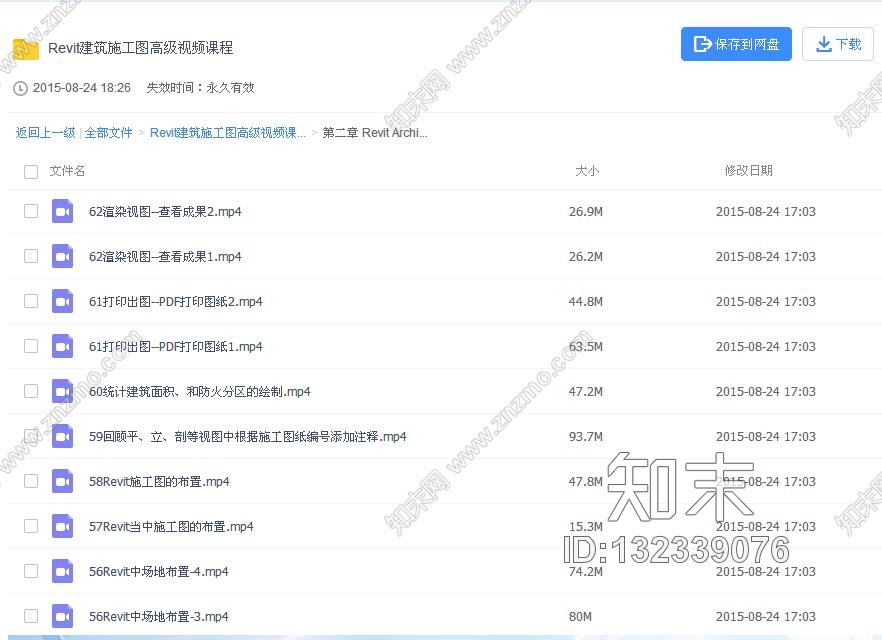
Task: Click the clock icon beside the share date
Action: (x=20, y=88)
